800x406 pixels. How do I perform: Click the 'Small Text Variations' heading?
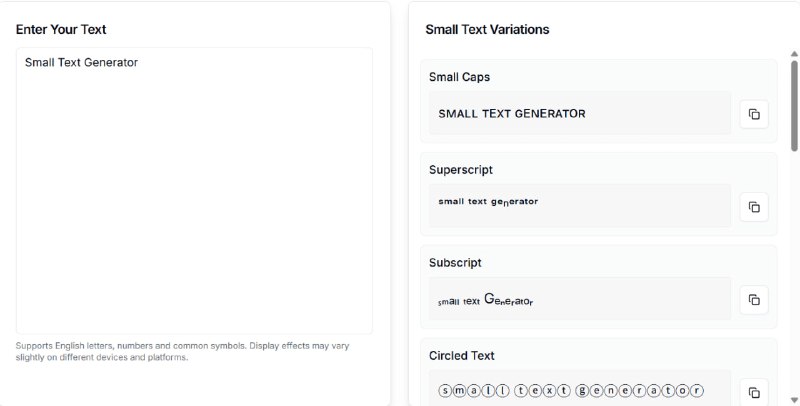coord(487,29)
